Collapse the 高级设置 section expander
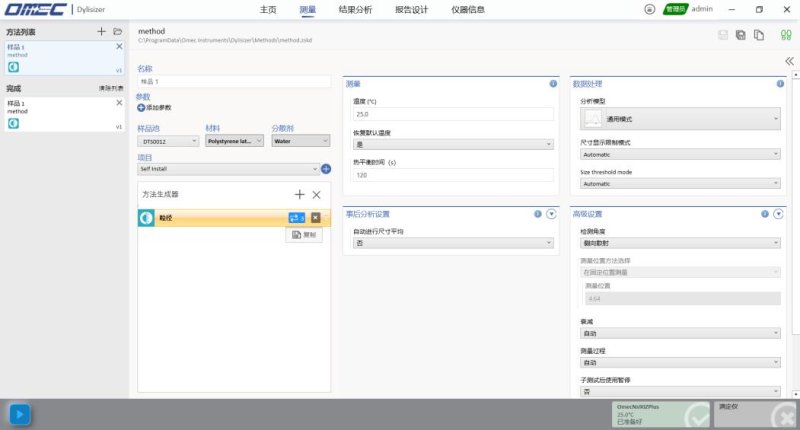This screenshot has width=800, height=430. 779,214
